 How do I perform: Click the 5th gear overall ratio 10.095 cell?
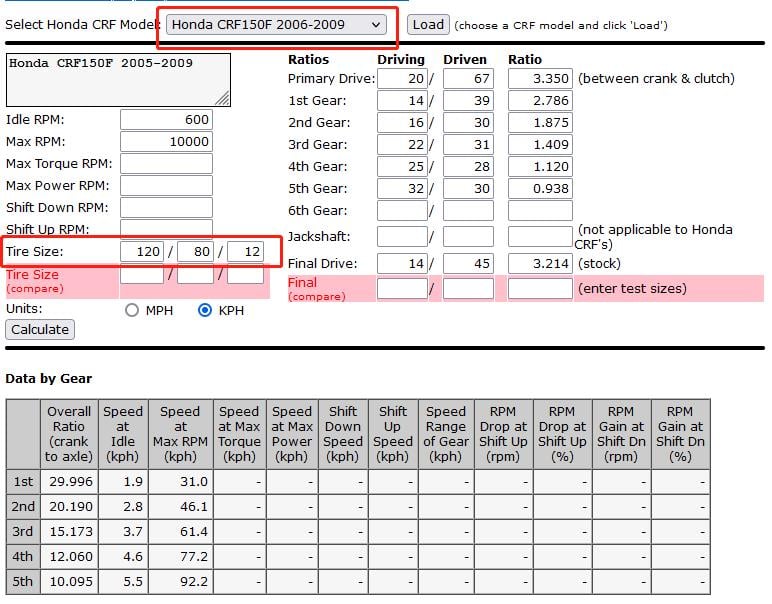tap(69, 581)
